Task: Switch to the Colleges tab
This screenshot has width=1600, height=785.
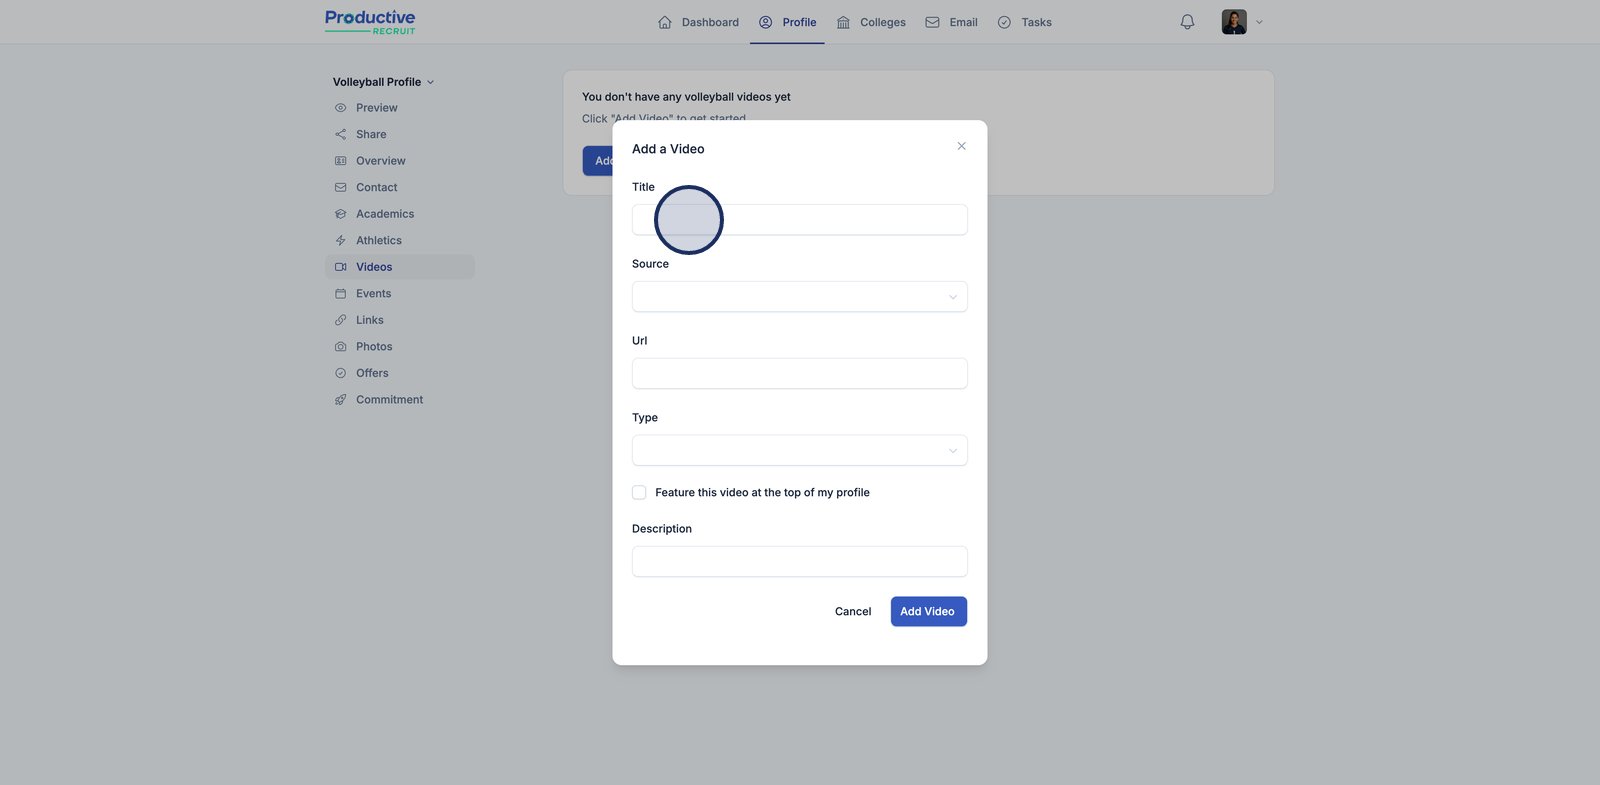Action: [x=871, y=22]
